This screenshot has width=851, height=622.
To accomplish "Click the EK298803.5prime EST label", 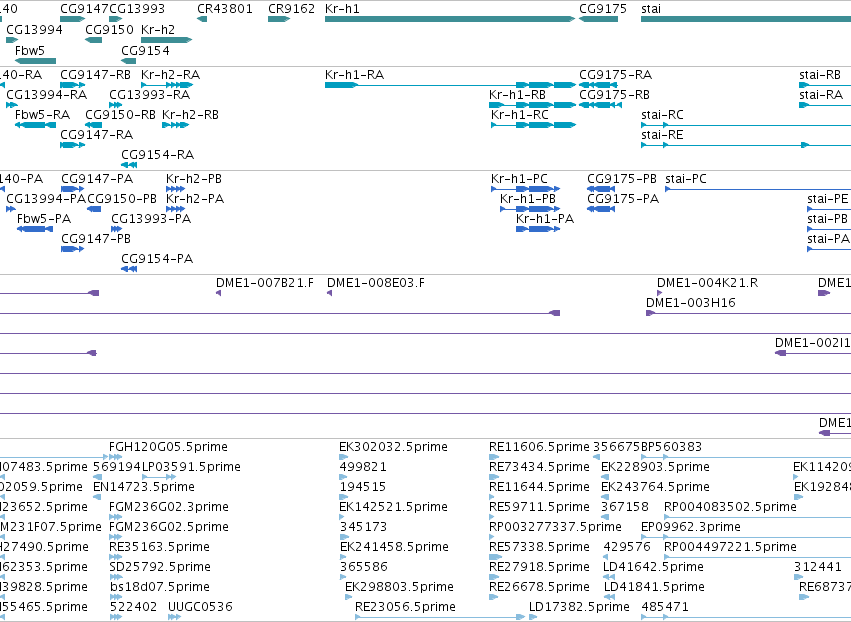I will (x=399, y=587).
